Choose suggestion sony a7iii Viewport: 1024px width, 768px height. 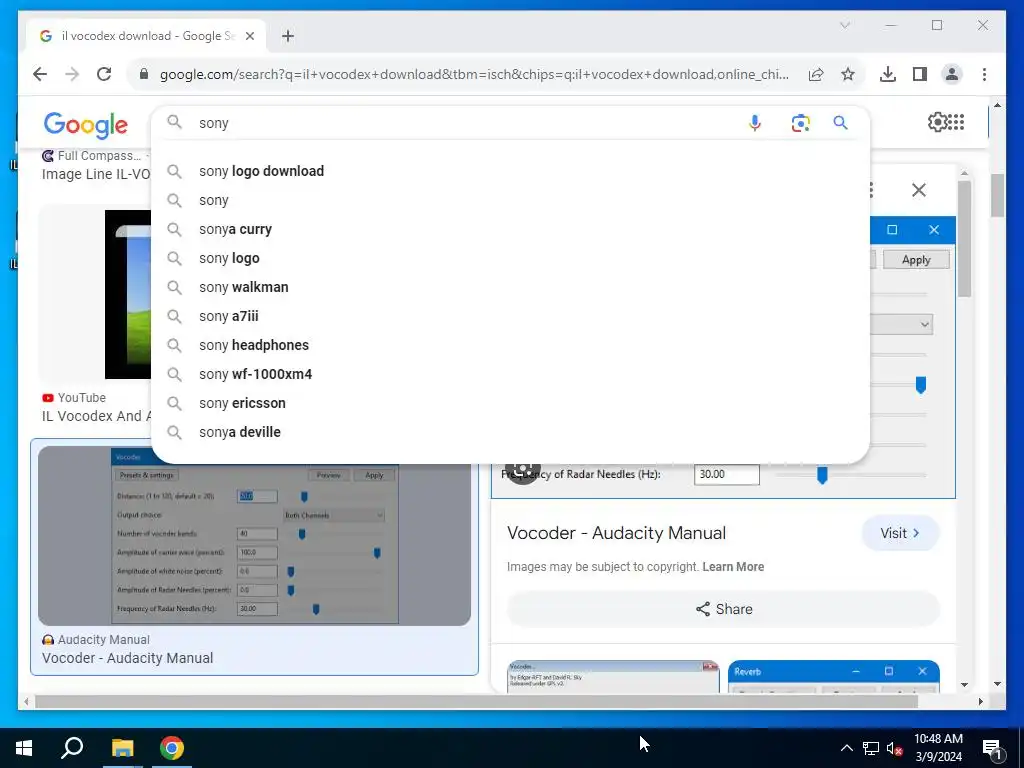[x=510, y=316]
